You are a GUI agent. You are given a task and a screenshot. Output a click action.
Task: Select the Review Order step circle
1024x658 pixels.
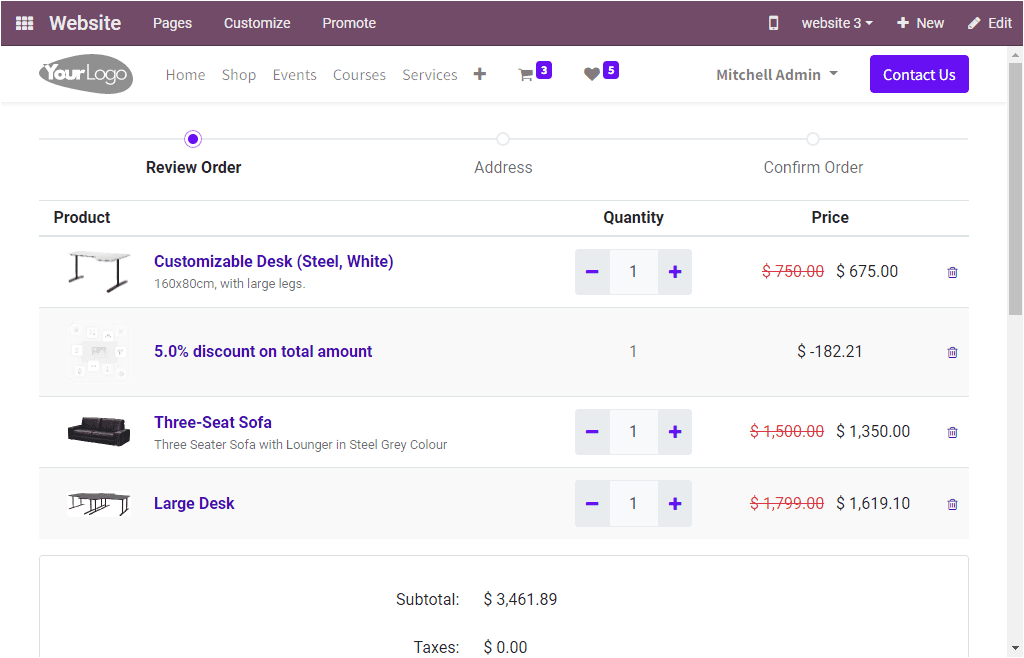pyautogui.click(x=193, y=139)
